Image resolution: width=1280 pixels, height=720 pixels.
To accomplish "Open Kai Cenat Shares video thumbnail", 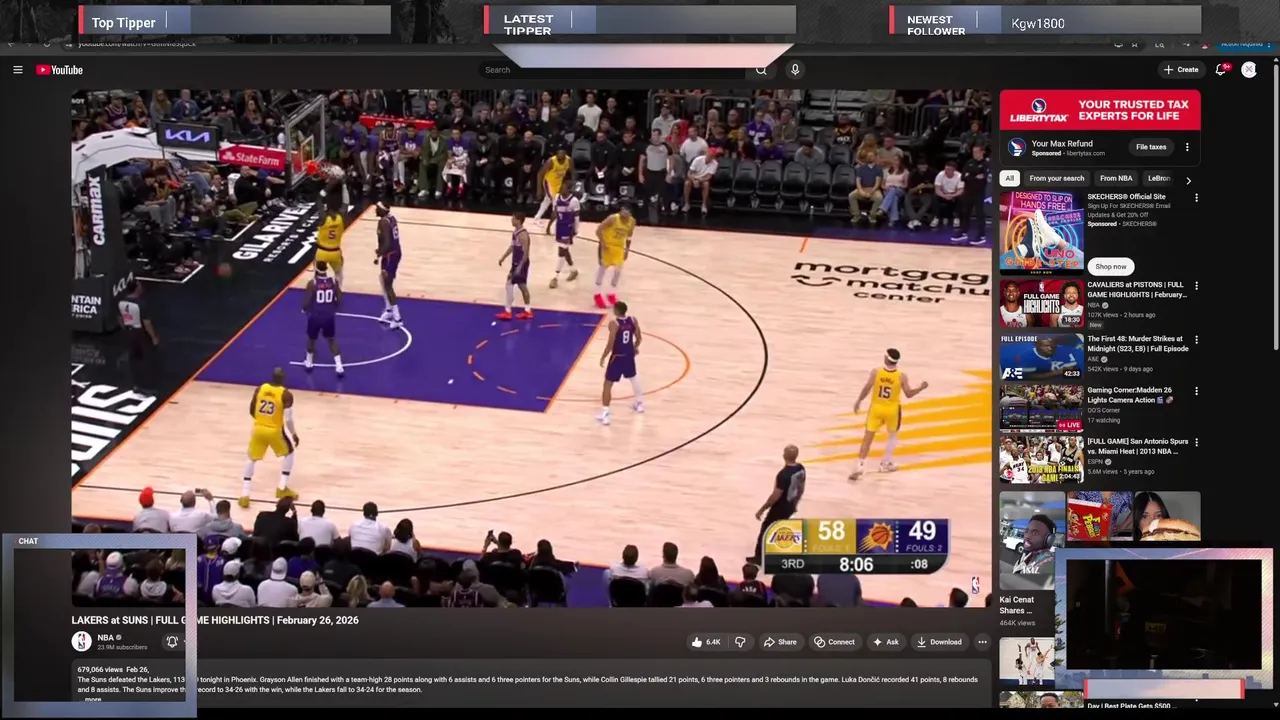I will (1032, 540).
